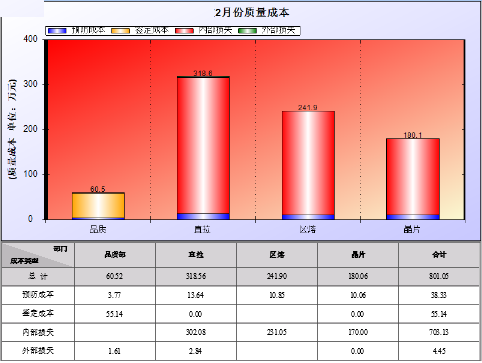Select the tall red 直拉 bar
The width and height of the screenshot is (482, 363).
pos(203,146)
